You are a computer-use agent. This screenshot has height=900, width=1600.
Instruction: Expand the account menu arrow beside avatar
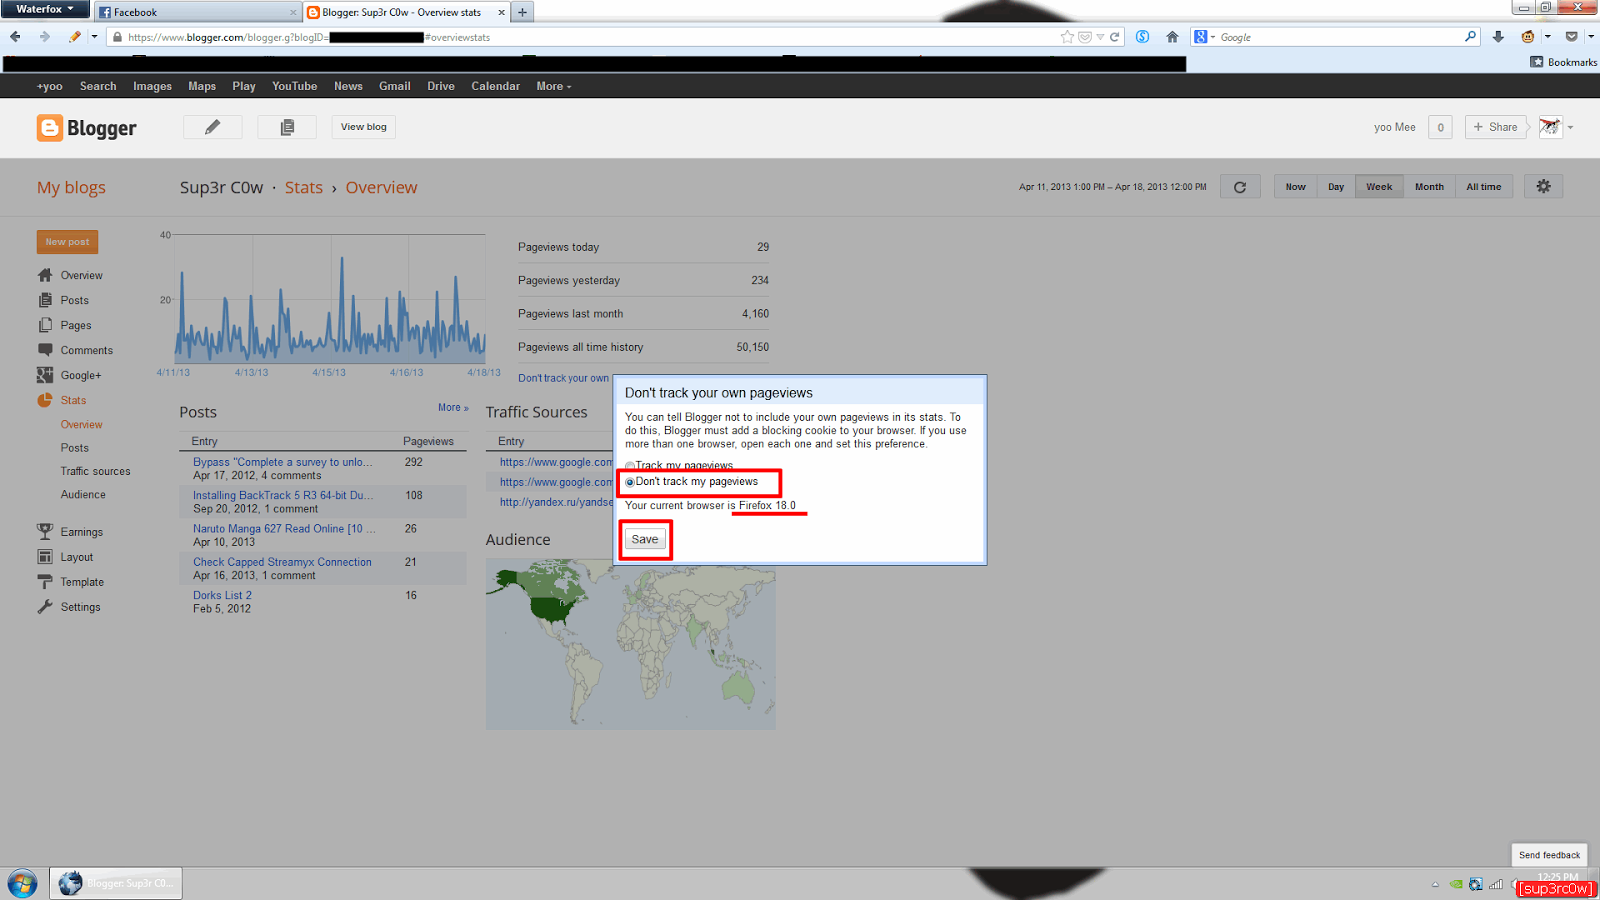click(1570, 127)
